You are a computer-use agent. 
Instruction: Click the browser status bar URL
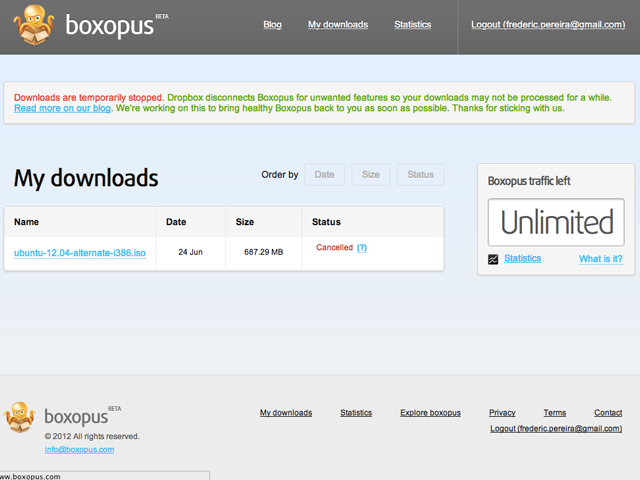pyautogui.click(x=30, y=476)
